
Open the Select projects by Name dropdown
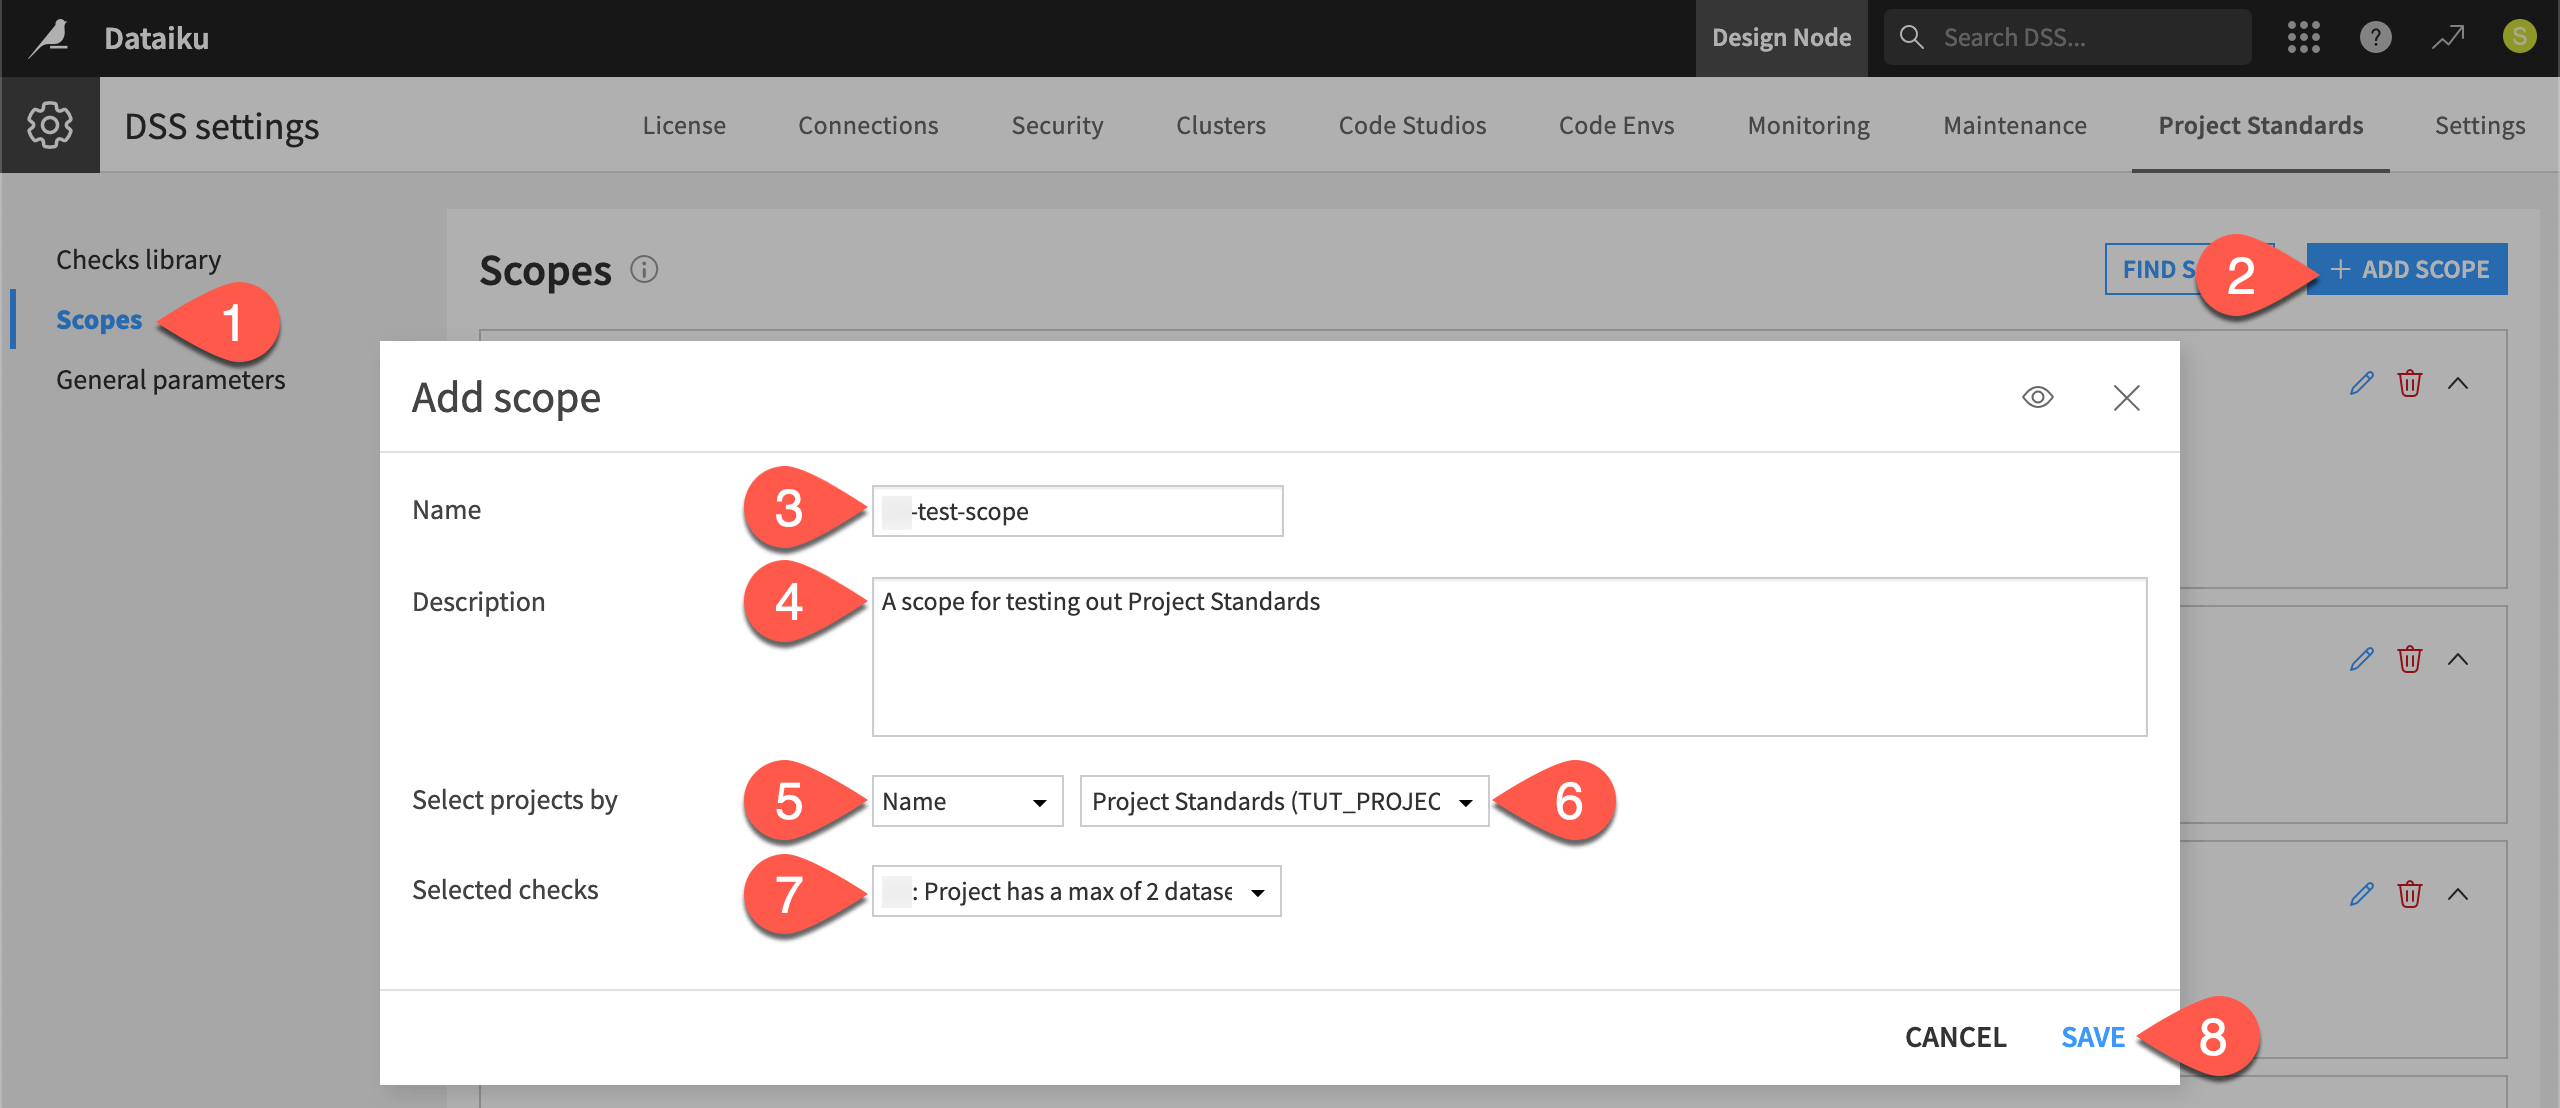click(x=967, y=801)
